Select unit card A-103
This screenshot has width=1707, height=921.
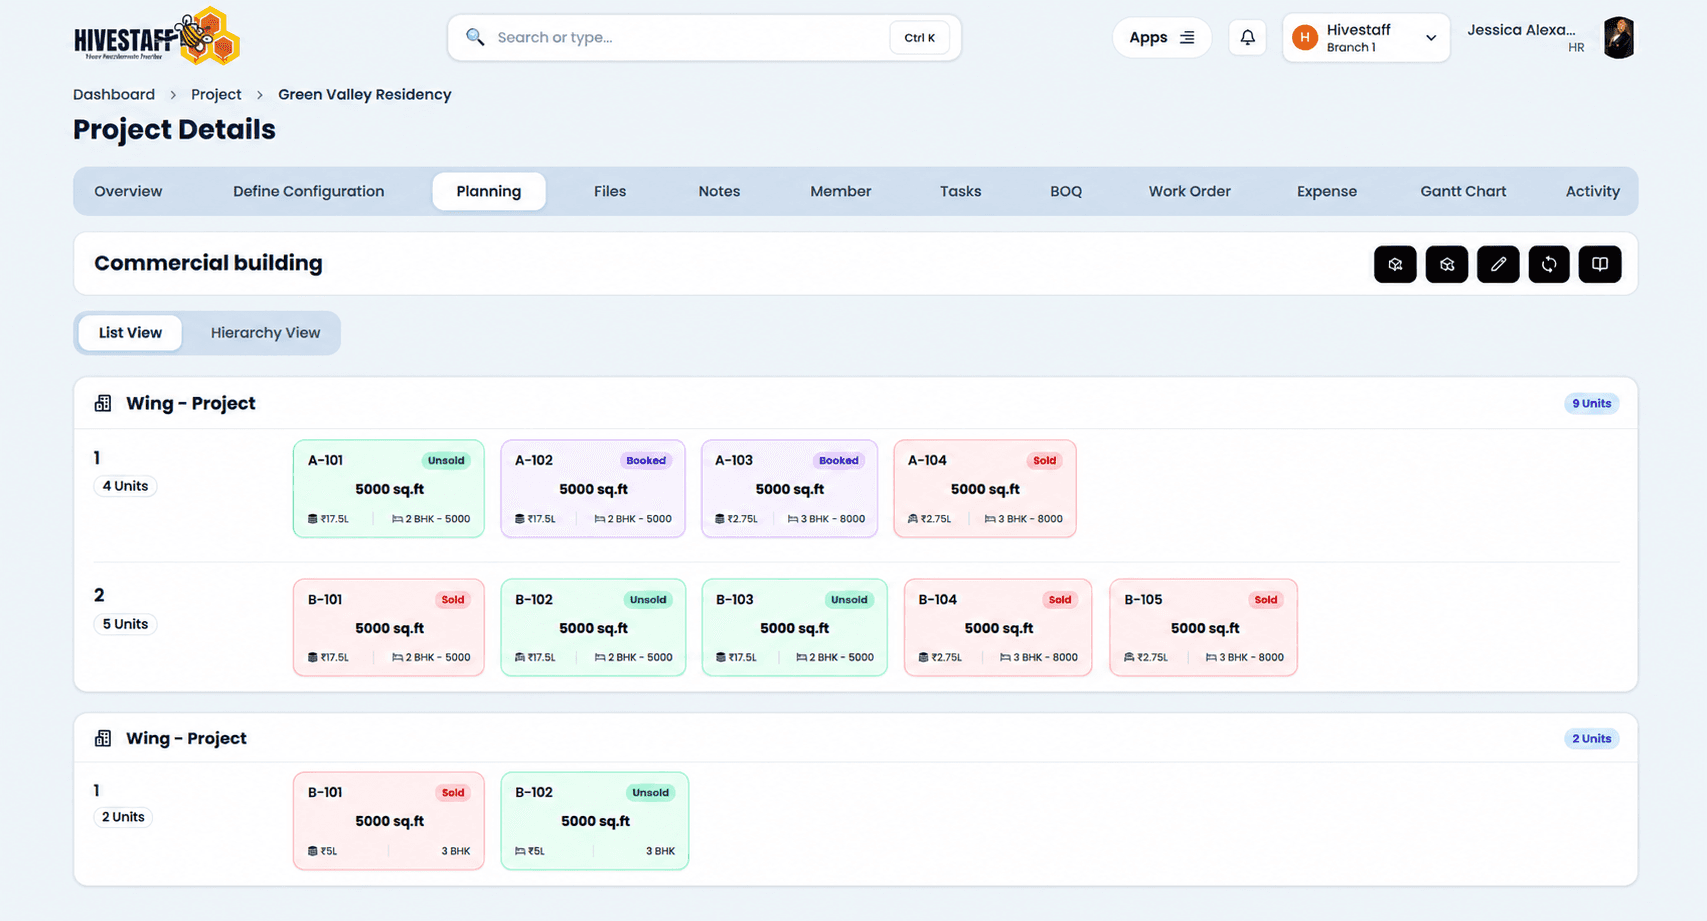pyautogui.click(x=789, y=489)
